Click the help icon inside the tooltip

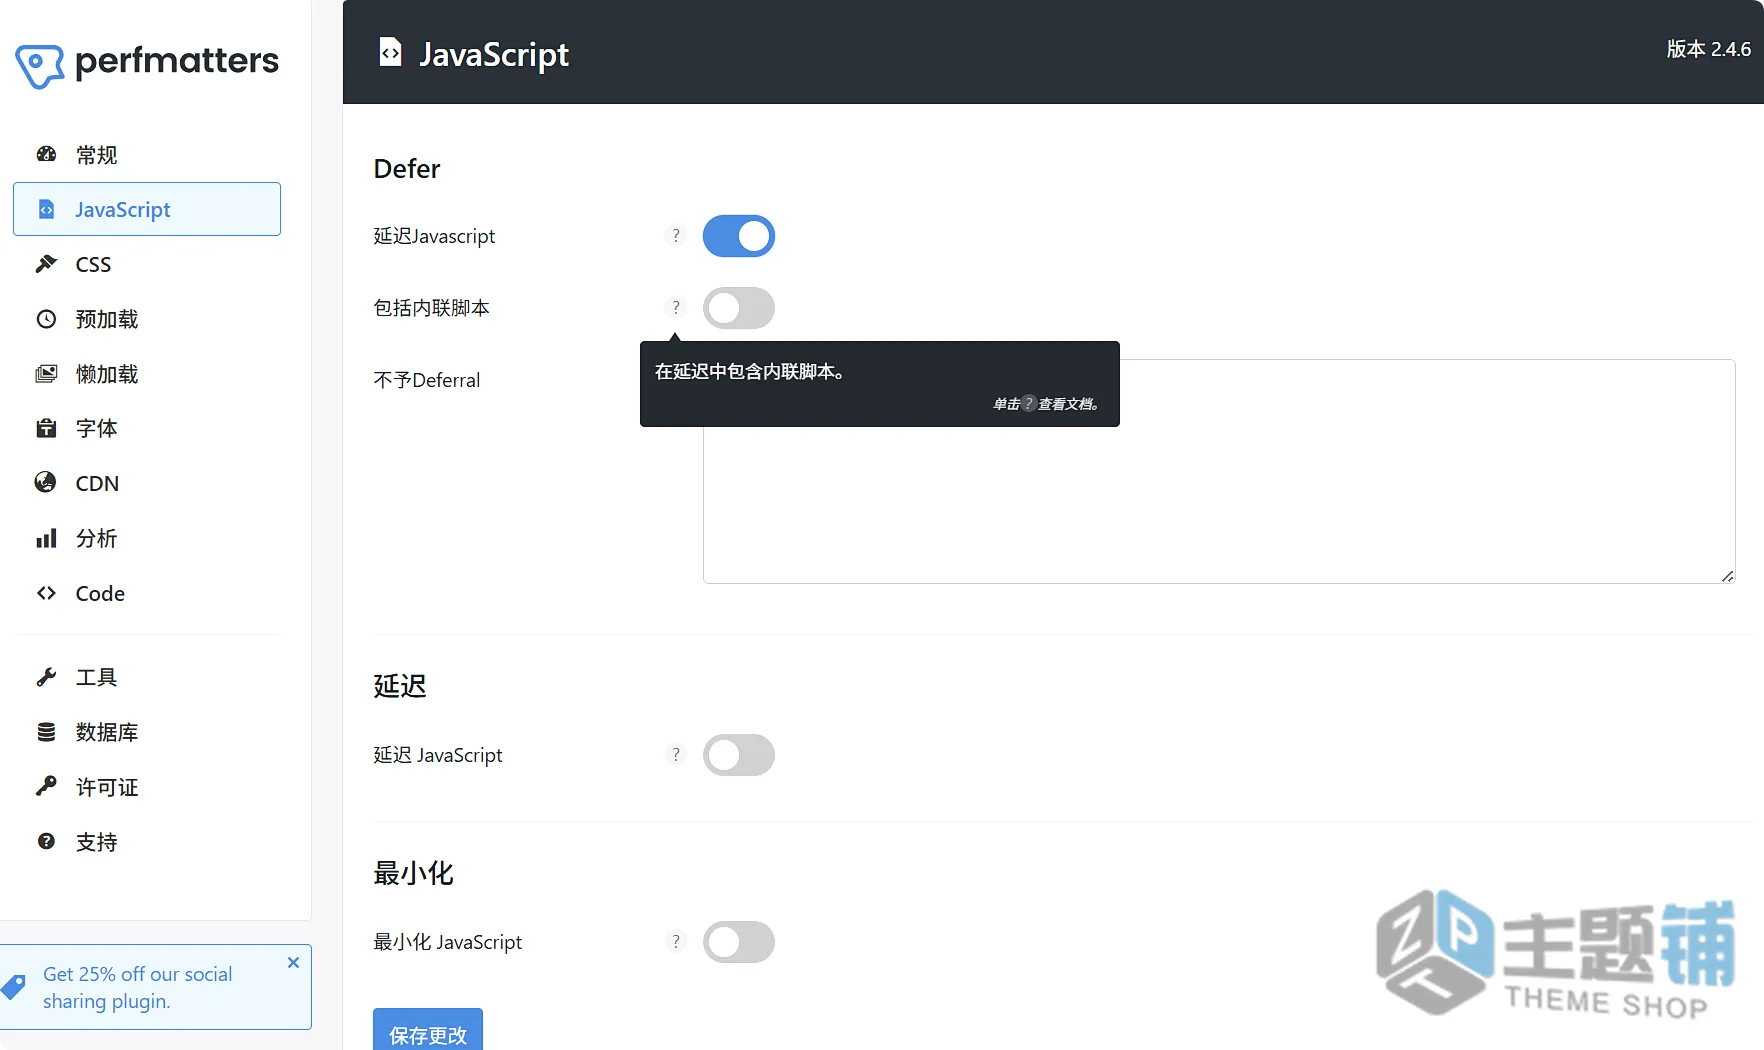(1029, 404)
